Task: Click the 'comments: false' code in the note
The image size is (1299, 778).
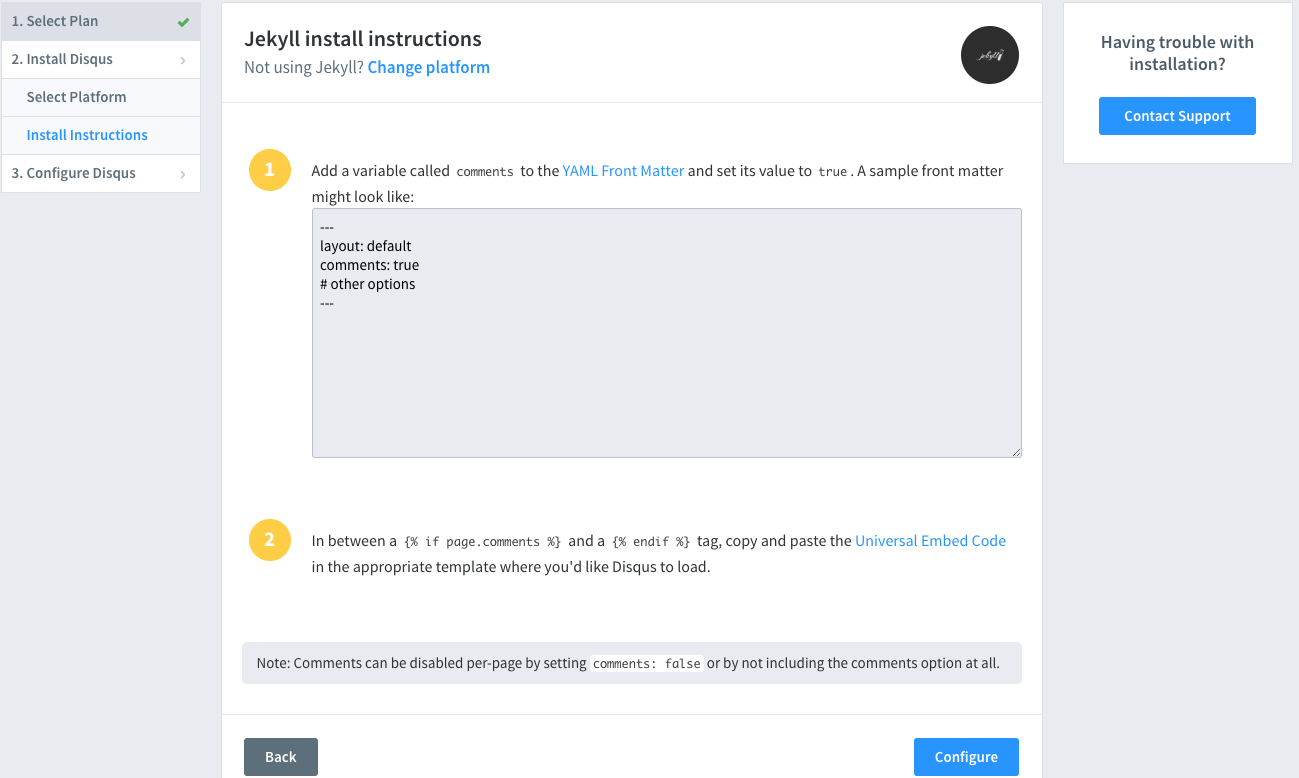Action: point(647,664)
